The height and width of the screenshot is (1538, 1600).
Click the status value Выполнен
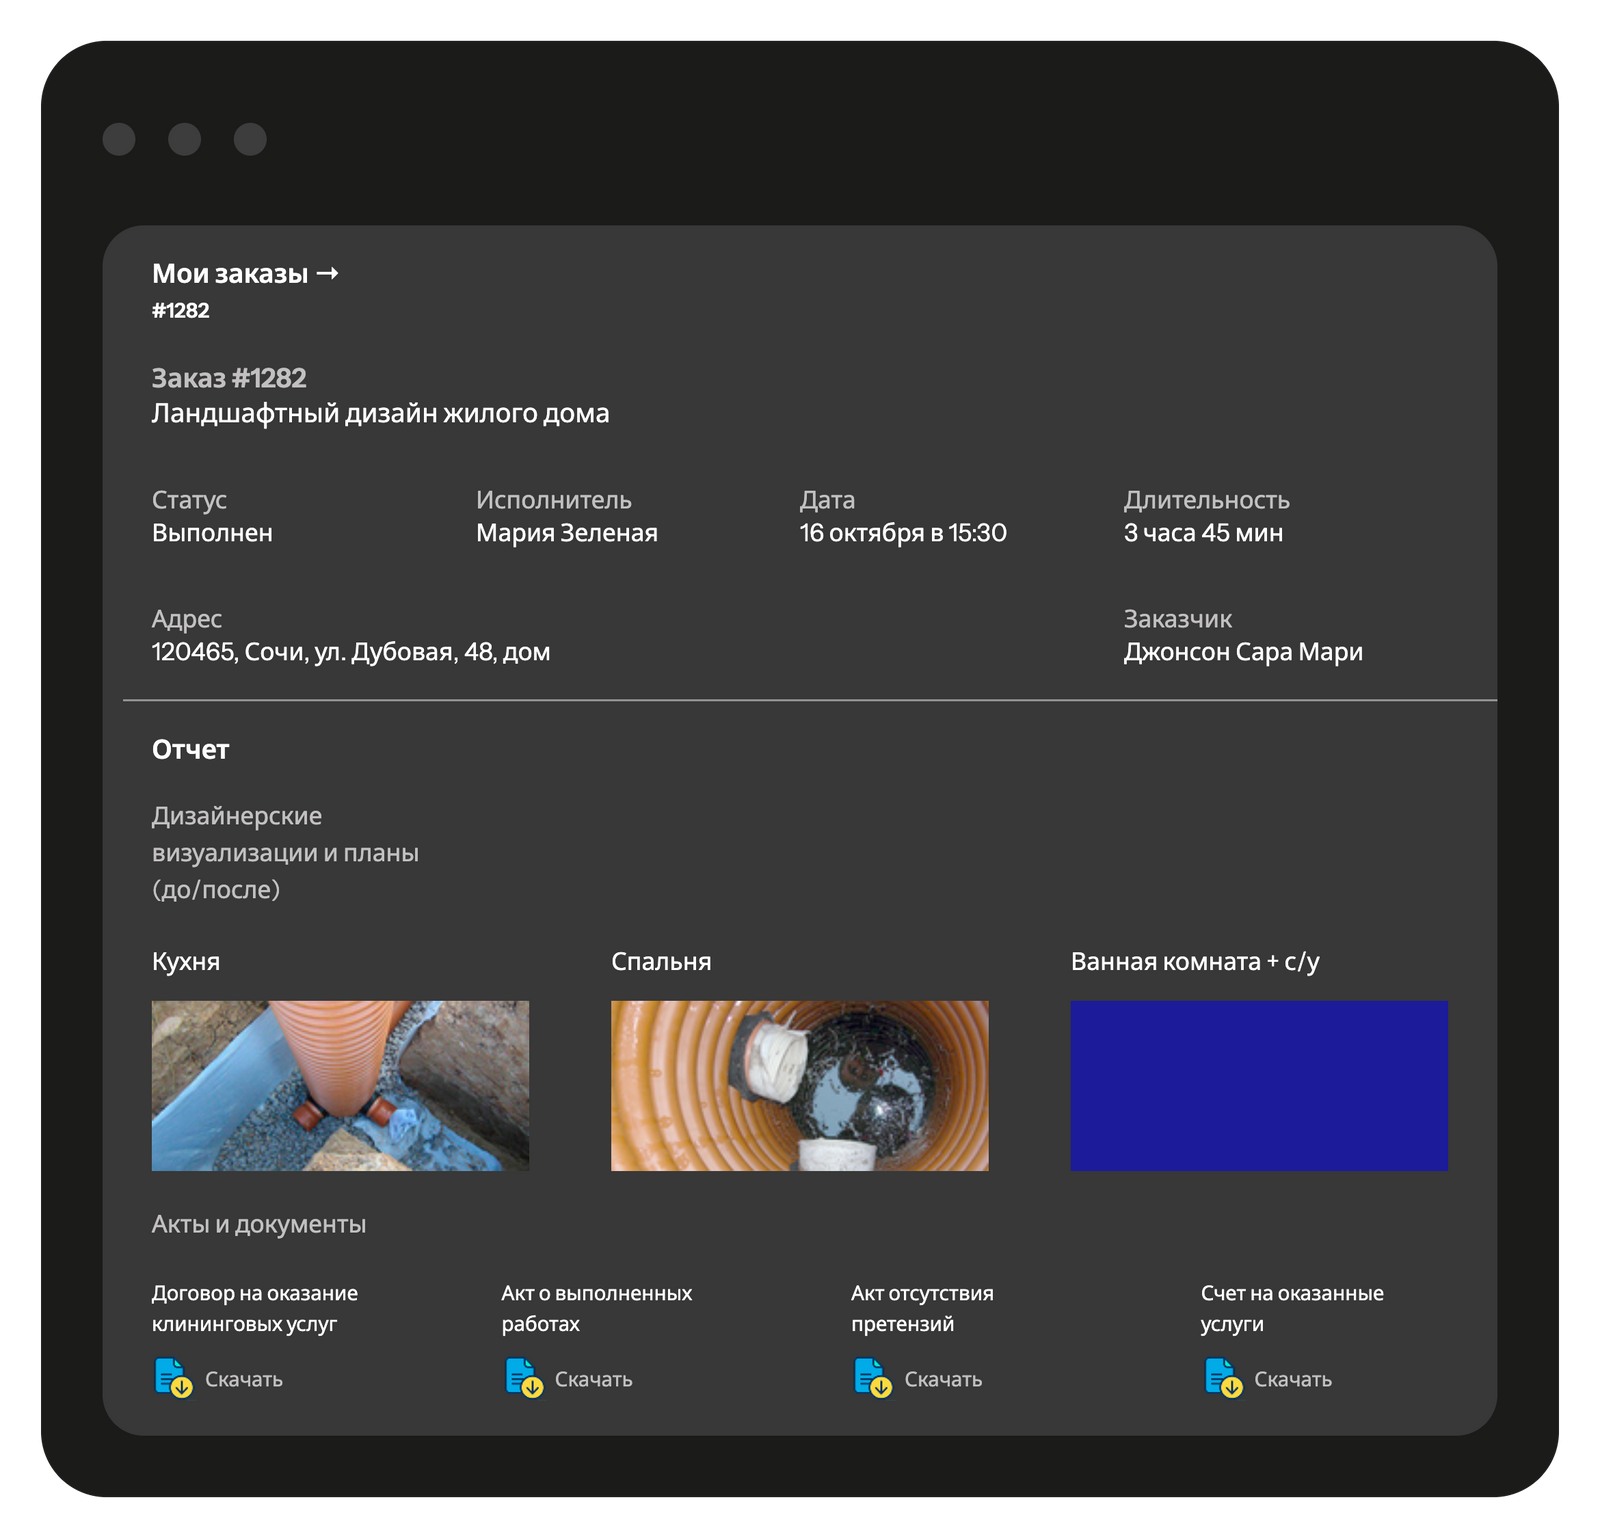point(212,533)
